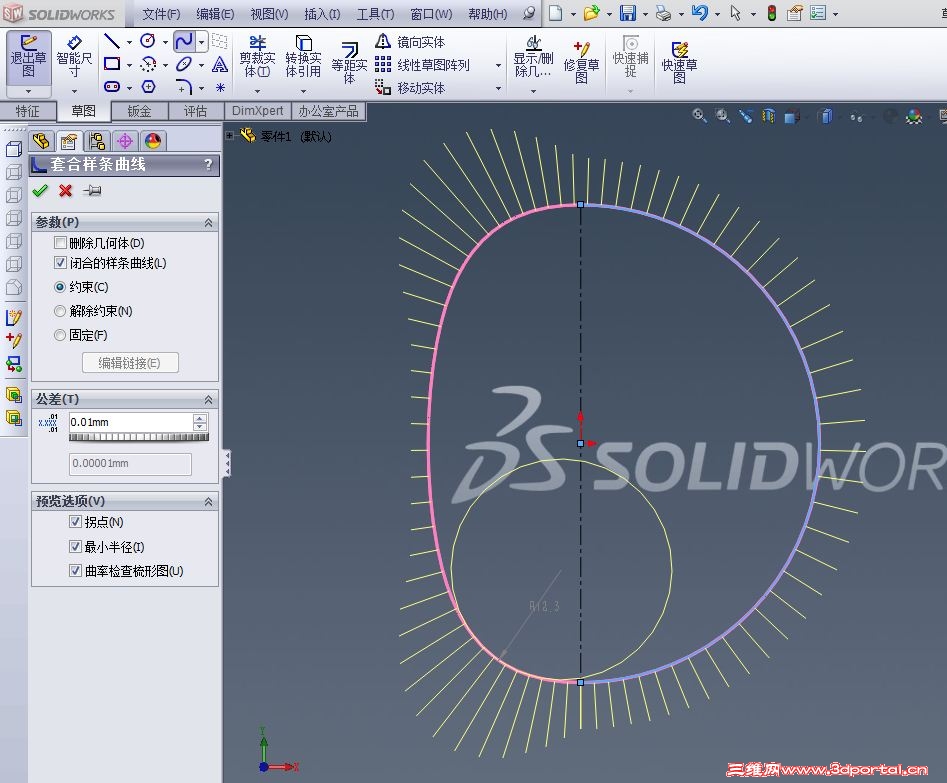Select the Spline curve tool
This screenshot has width=947, height=783.
[x=184, y=41]
